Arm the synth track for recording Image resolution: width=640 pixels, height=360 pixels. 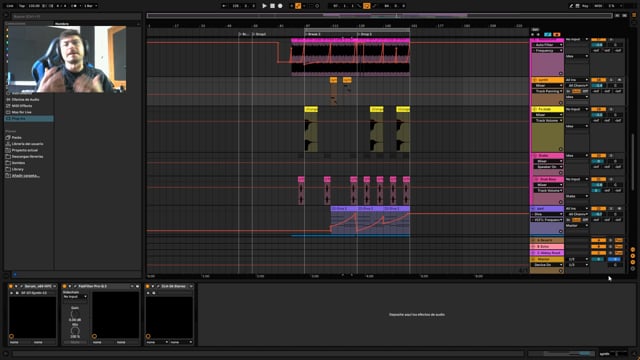pyautogui.click(x=619, y=80)
